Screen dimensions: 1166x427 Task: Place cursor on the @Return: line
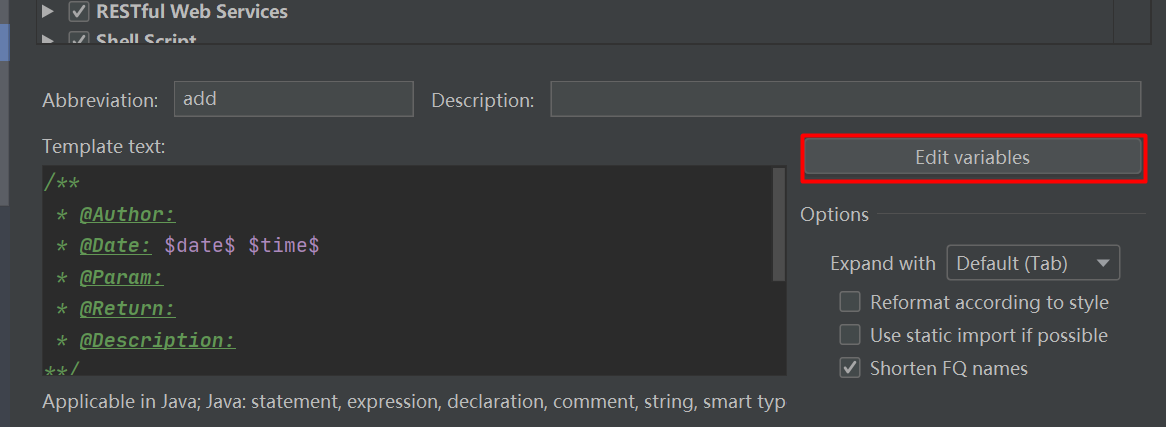127,309
